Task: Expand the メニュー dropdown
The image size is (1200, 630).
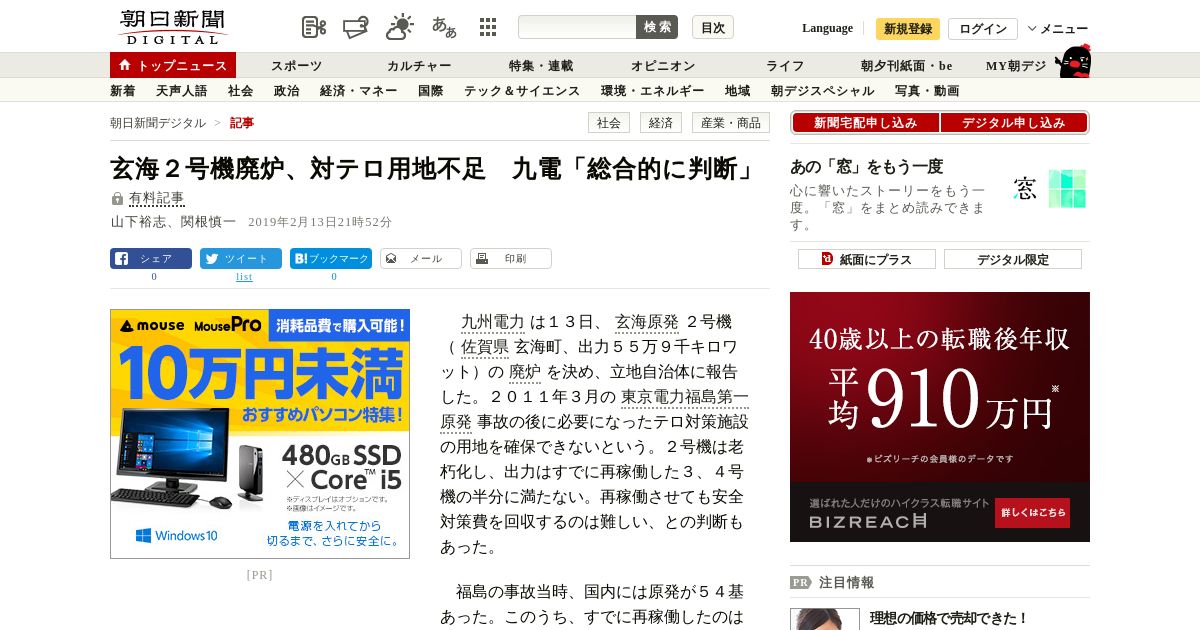Action: tap(1058, 29)
